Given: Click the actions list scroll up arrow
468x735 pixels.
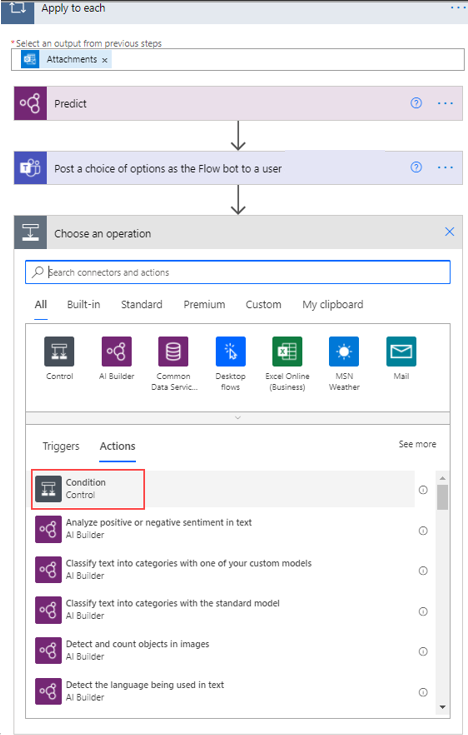Looking at the screenshot, I should coord(442,478).
